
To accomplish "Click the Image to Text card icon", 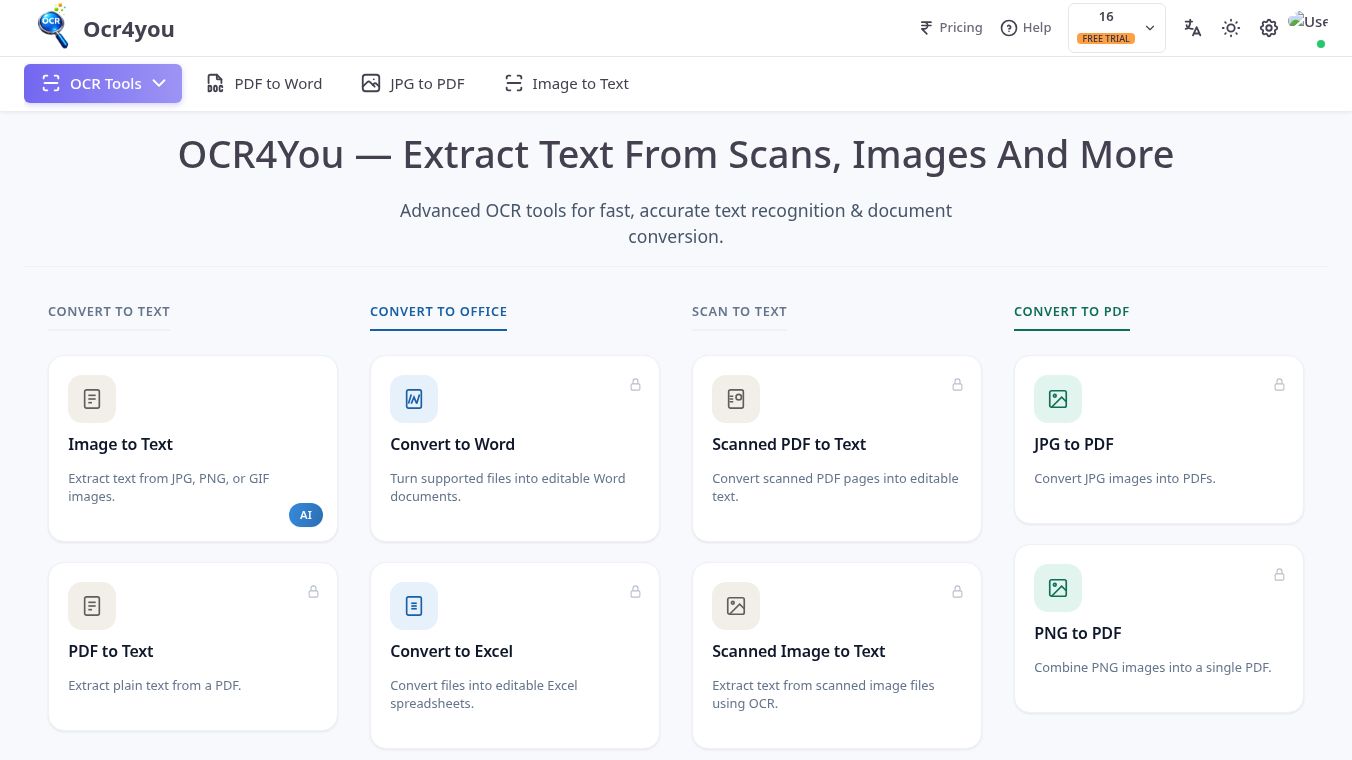I will point(92,399).
